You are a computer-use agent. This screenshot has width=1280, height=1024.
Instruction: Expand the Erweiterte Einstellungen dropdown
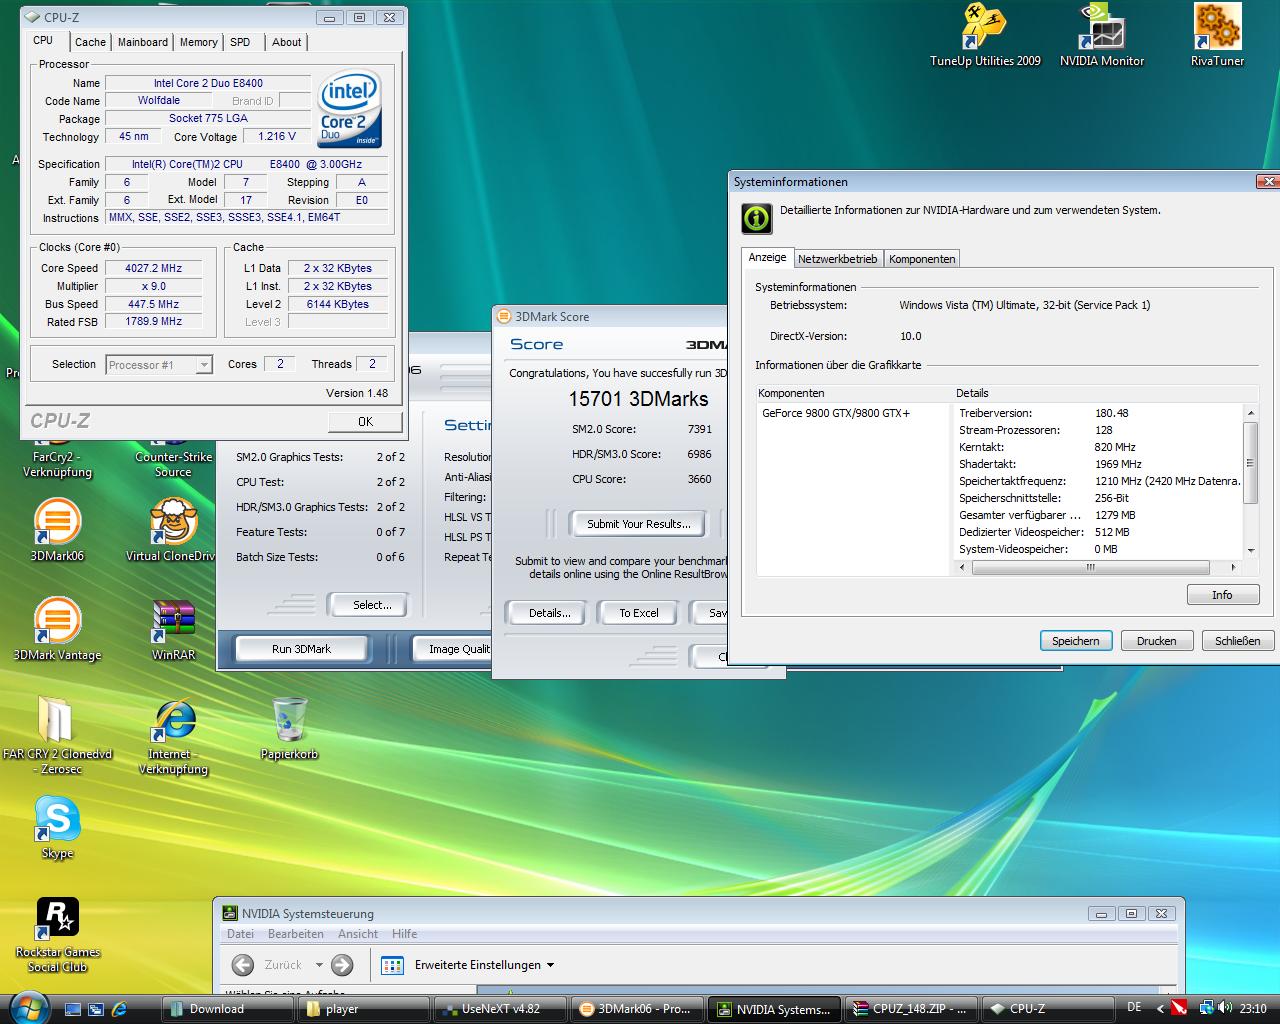tap(550, 966)
